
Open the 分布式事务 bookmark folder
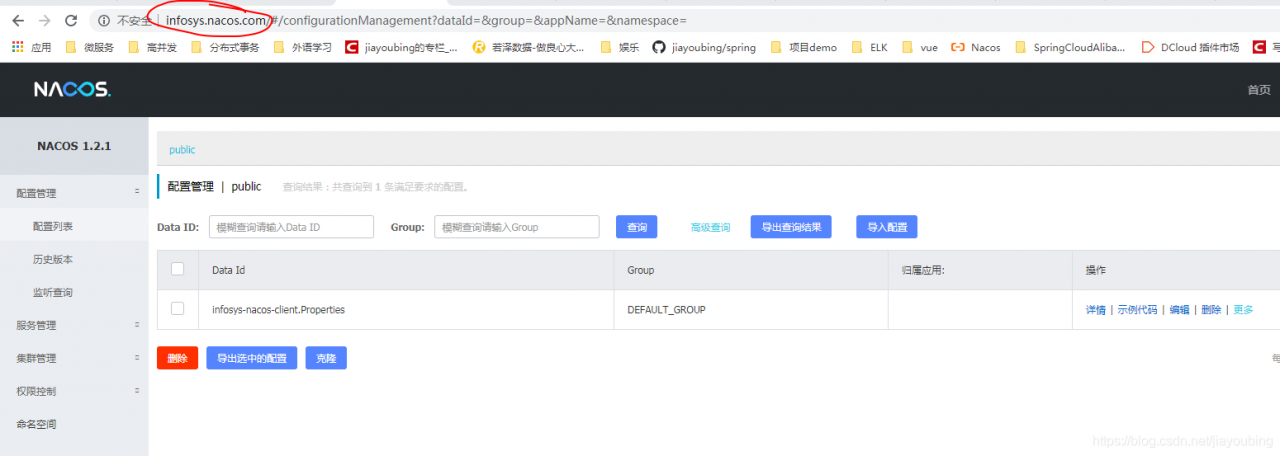225,47
